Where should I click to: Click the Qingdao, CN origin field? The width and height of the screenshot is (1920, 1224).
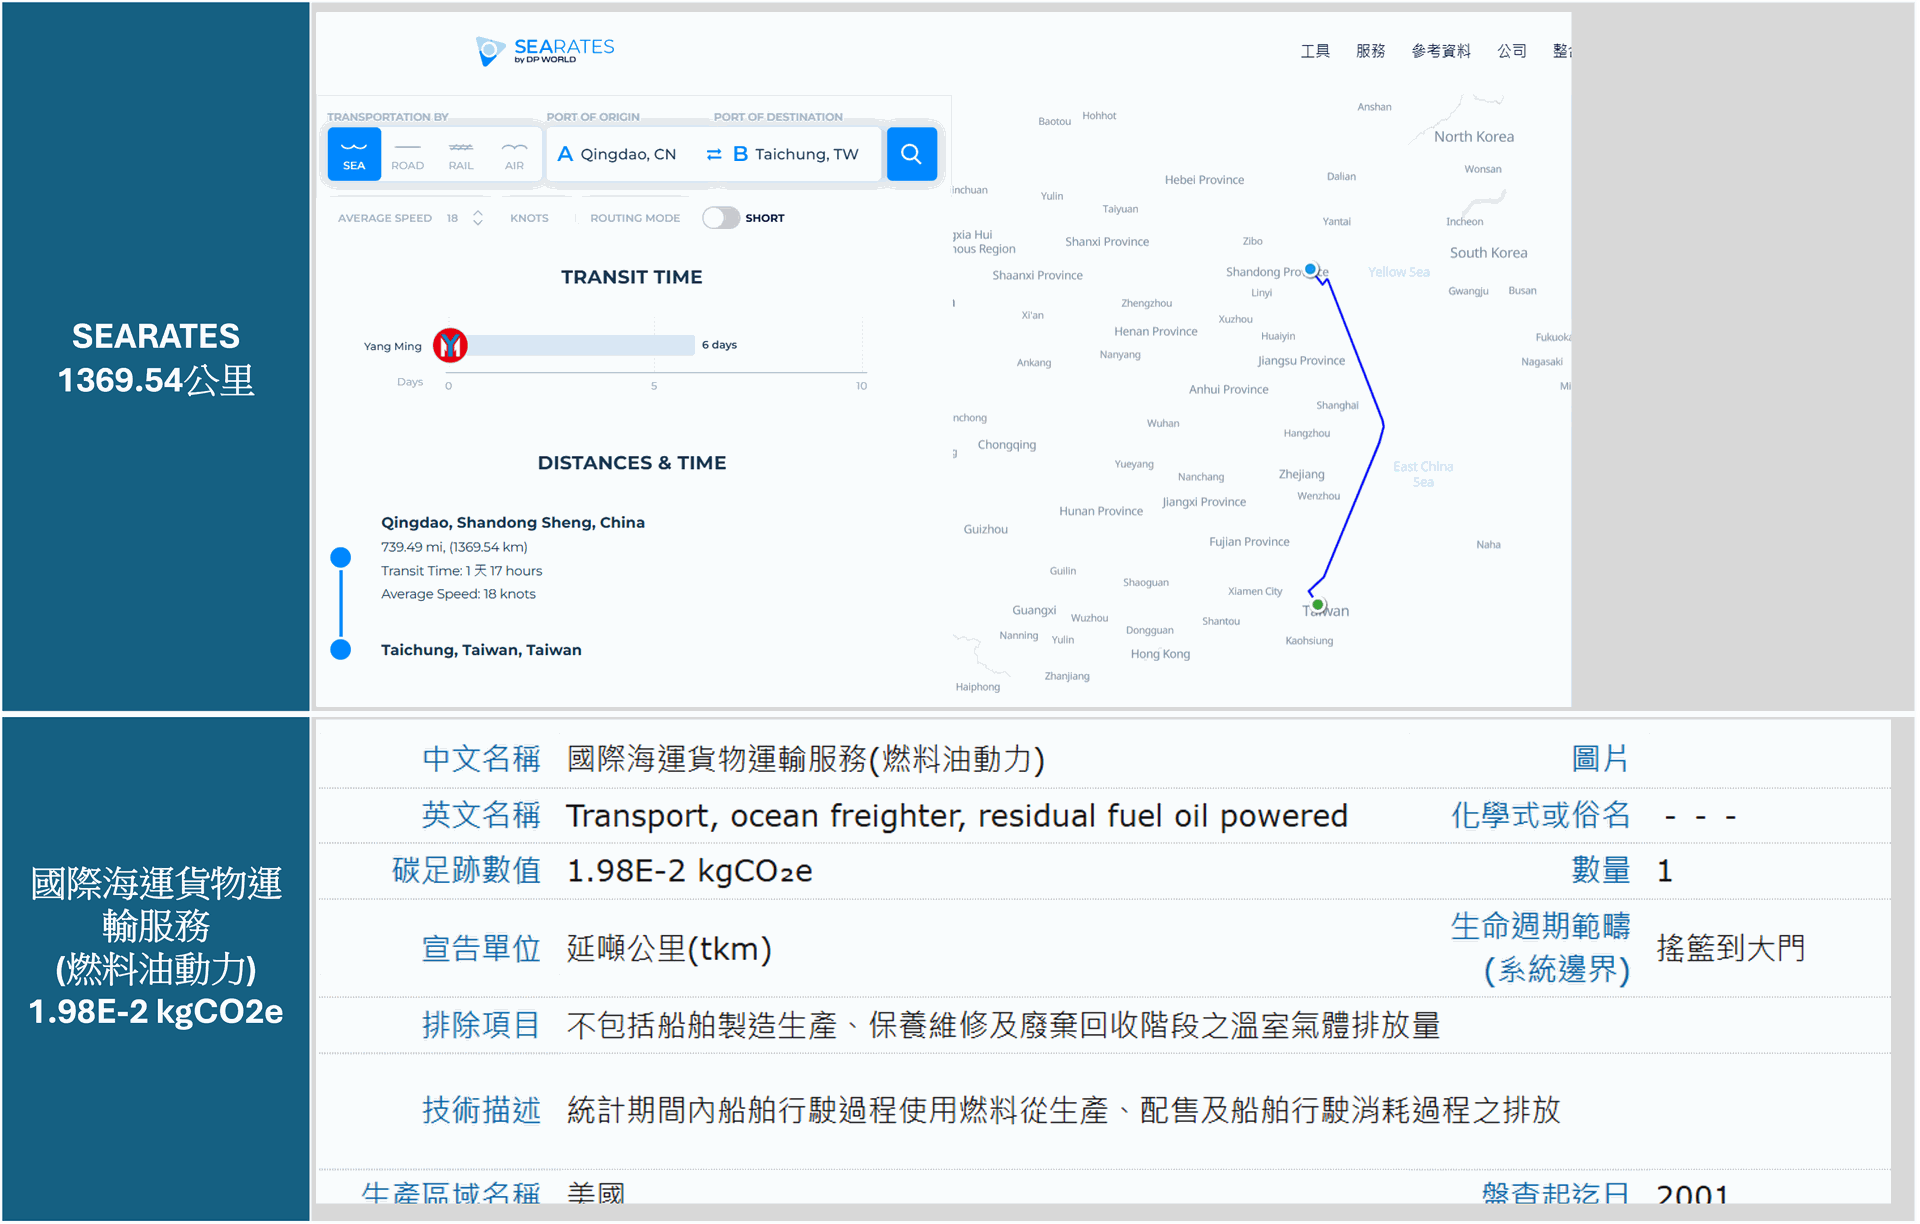tap(630, 153)
